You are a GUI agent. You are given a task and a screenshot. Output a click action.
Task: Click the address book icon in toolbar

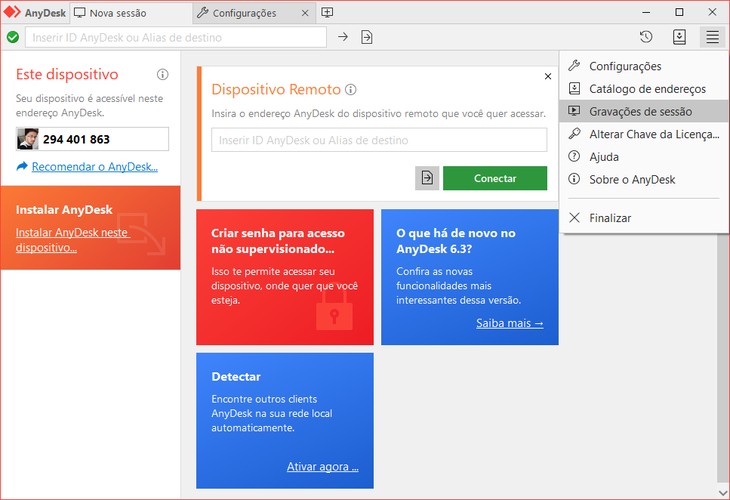[679, 37]
